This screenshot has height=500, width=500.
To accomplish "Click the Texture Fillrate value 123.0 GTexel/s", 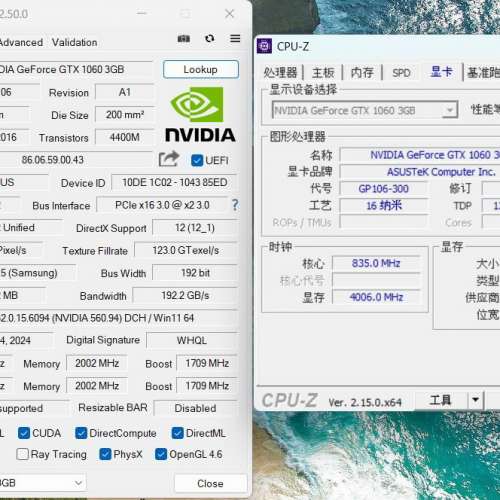I will click(x=186, y=250).
